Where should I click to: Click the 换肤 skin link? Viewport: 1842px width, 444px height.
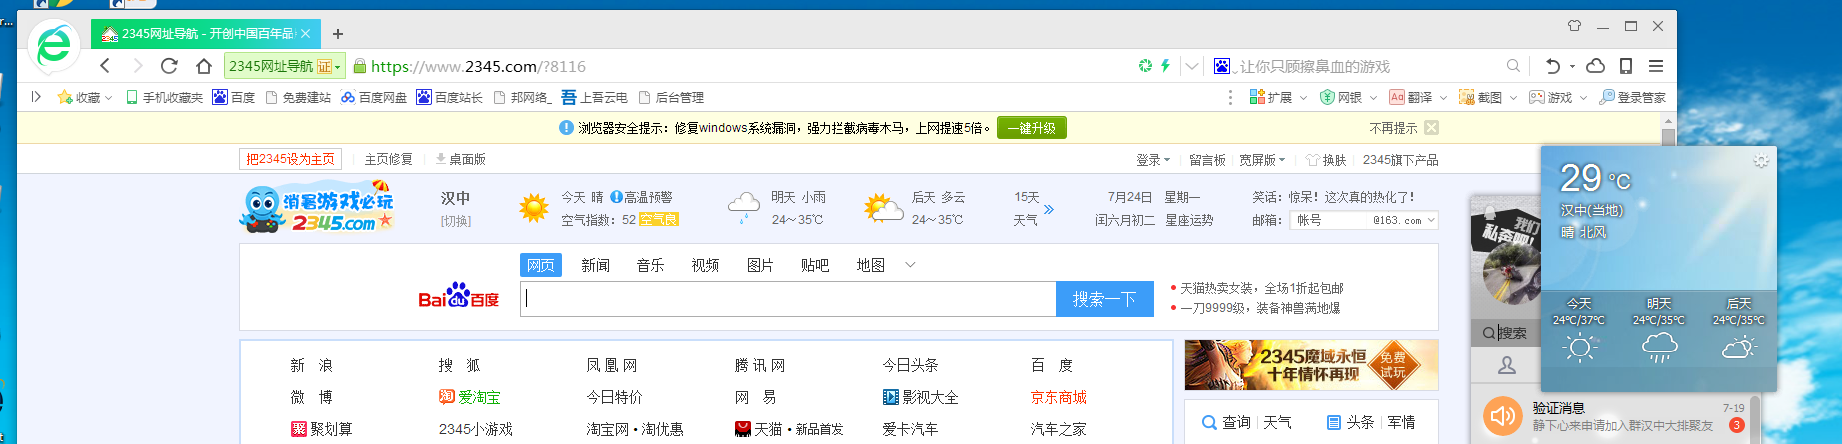click(1326, 160)
